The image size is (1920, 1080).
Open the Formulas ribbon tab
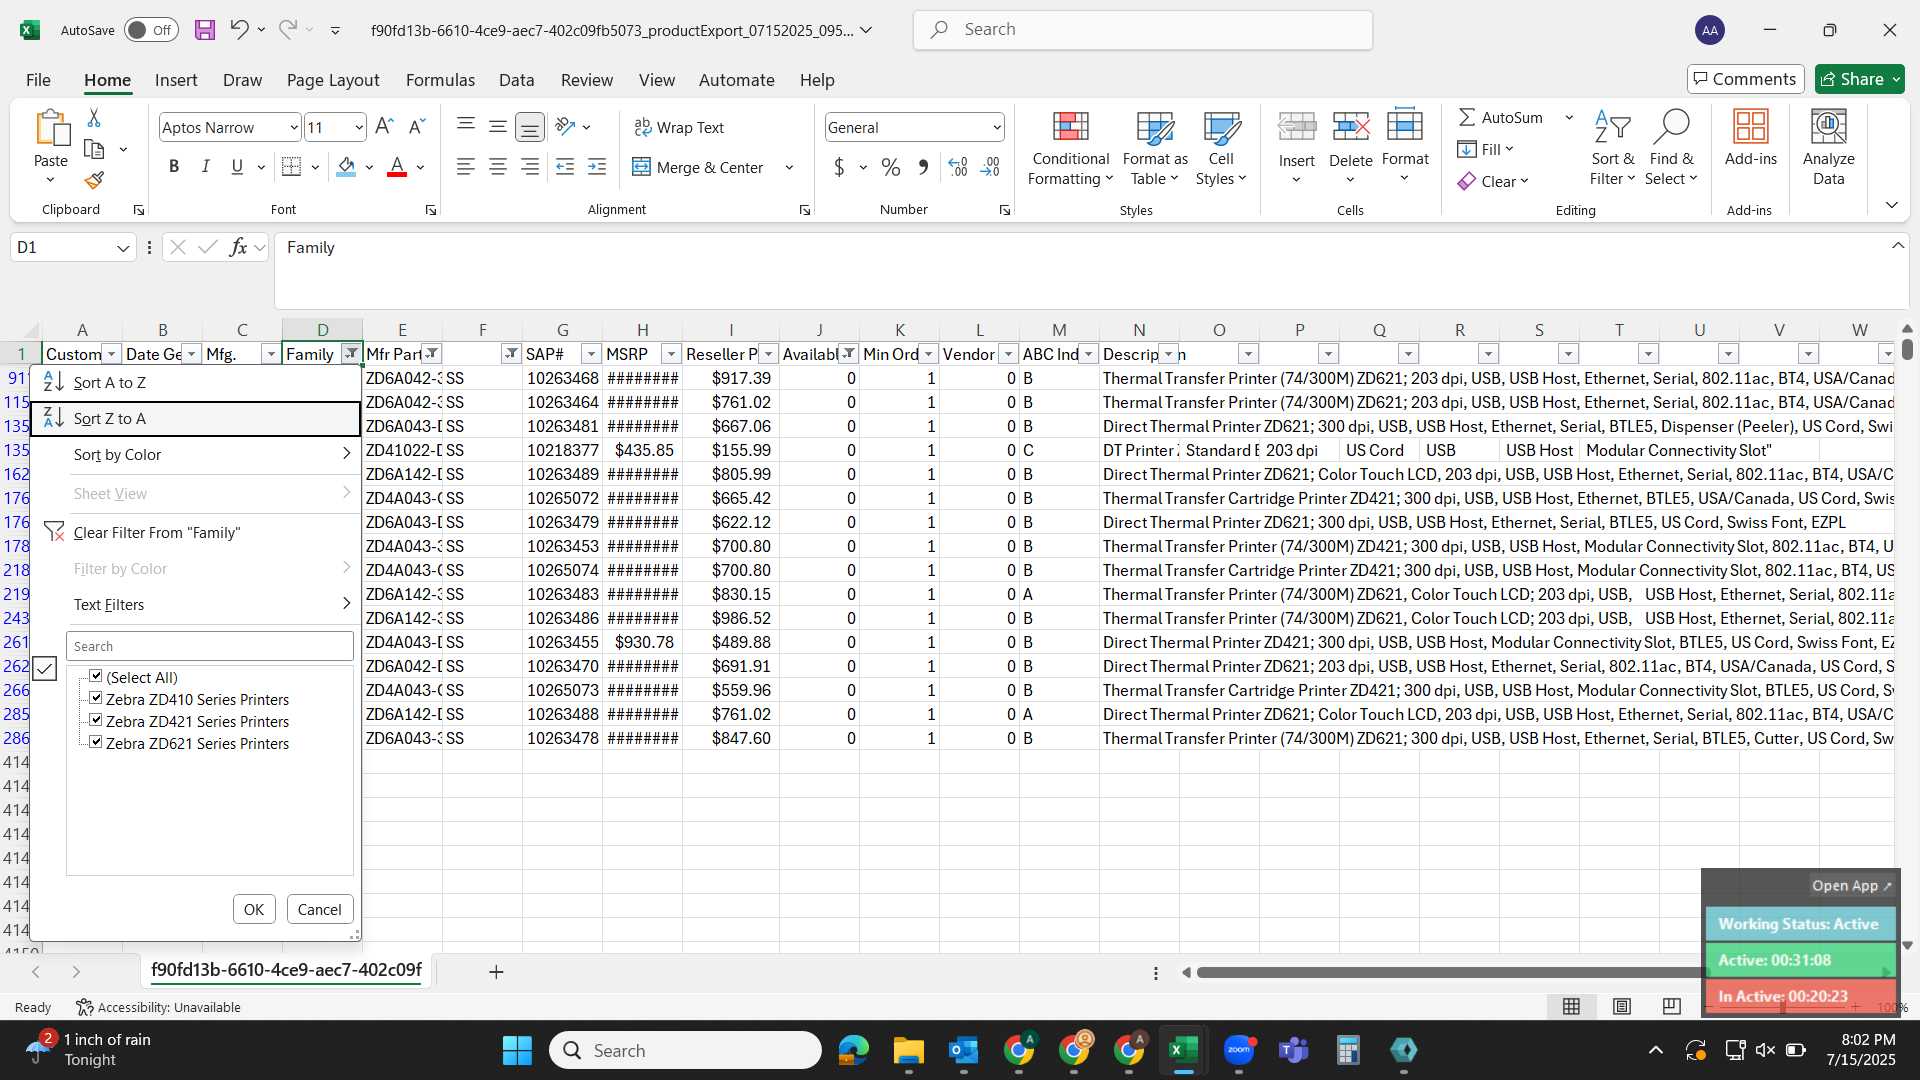440,80
